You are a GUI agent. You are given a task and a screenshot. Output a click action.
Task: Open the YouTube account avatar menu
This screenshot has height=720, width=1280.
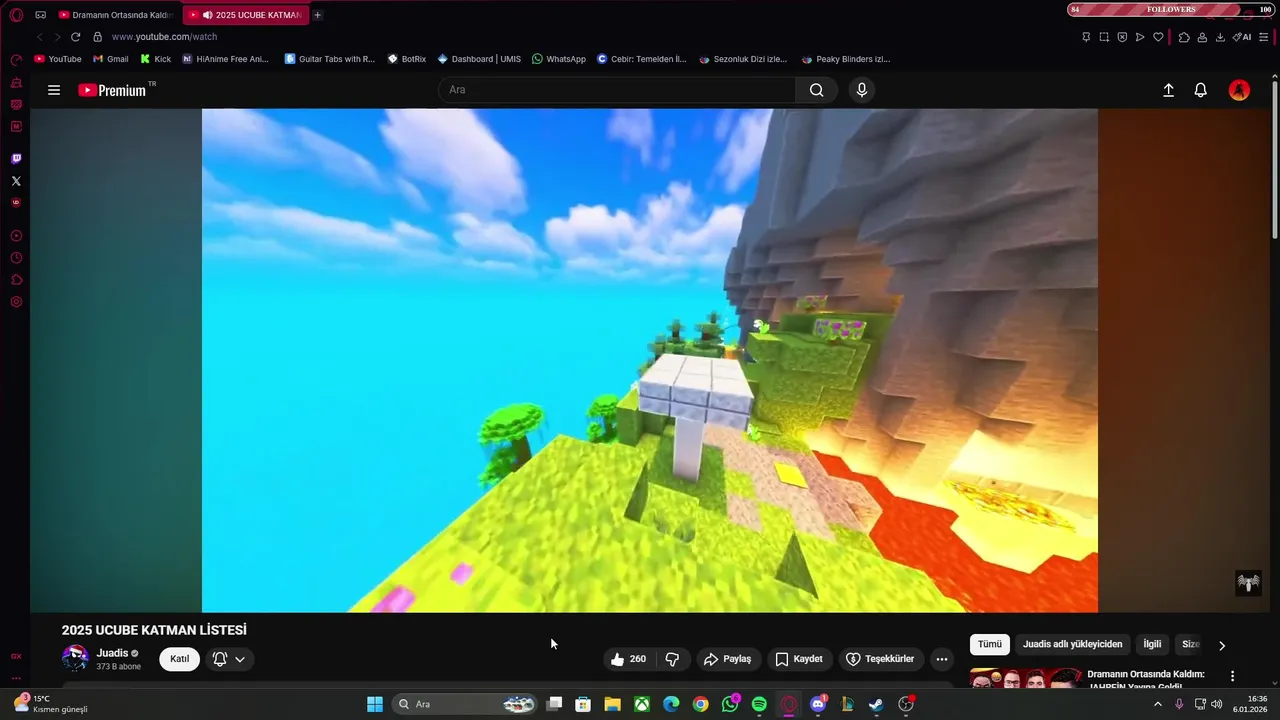(x=1239, y=90)
